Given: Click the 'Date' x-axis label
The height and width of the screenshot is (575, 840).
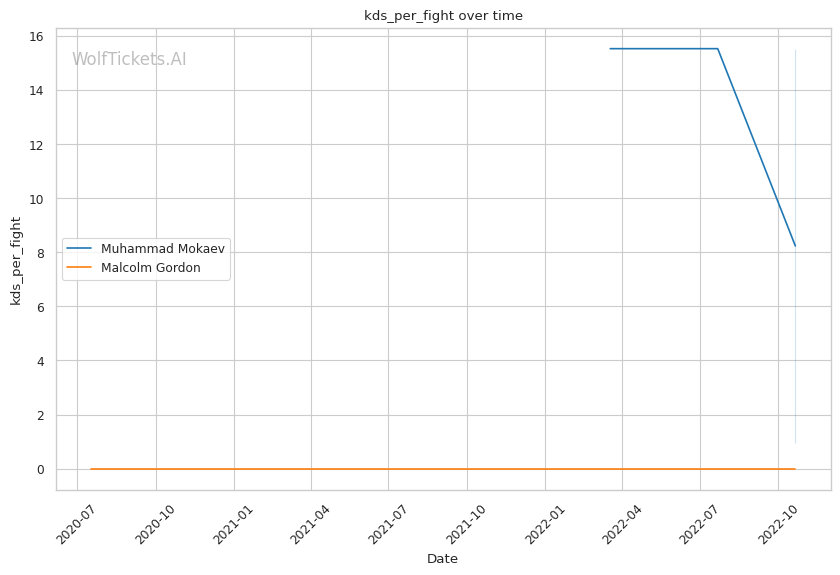Looking at the screenshot, I should click(442, 558).
